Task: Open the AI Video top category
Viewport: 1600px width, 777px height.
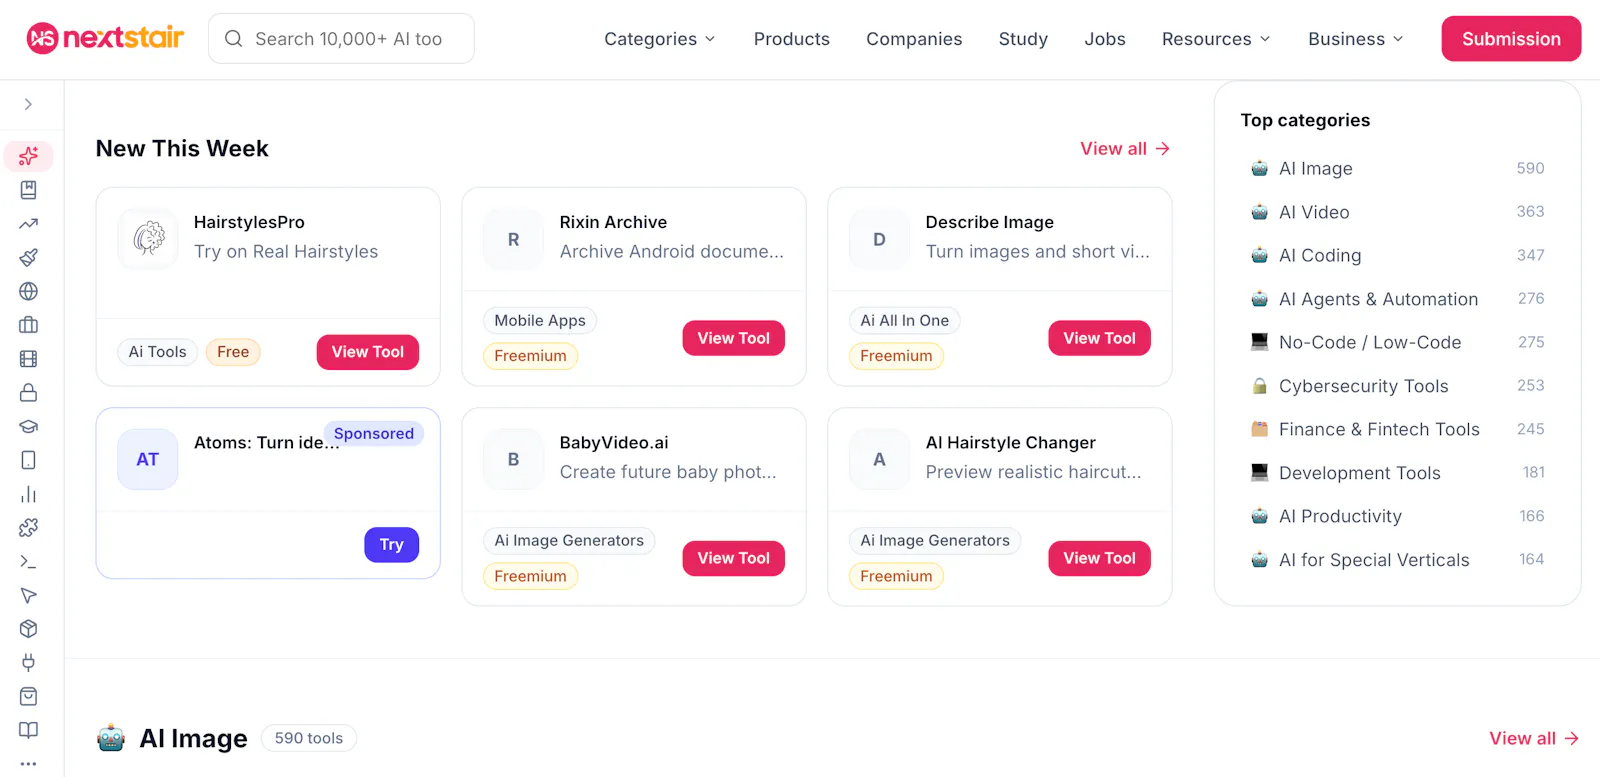Action: 1397,212
